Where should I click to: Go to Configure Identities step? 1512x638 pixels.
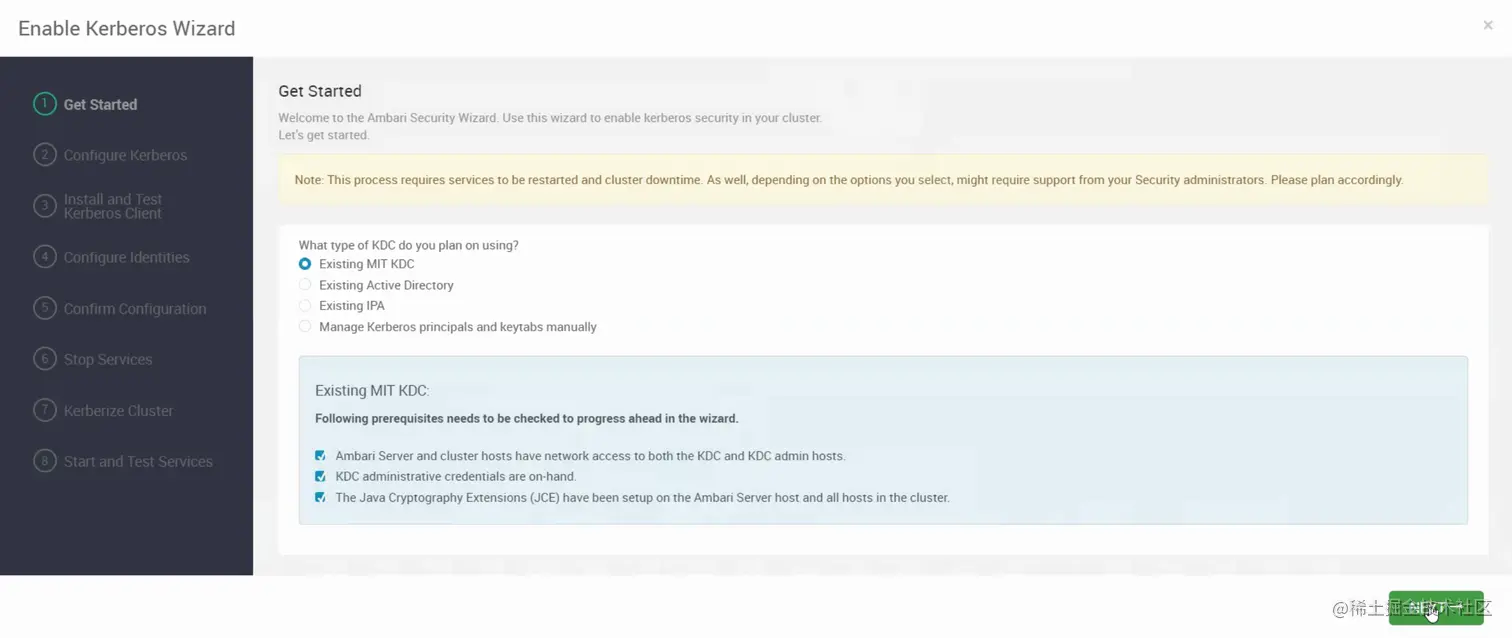coord(126,257)
